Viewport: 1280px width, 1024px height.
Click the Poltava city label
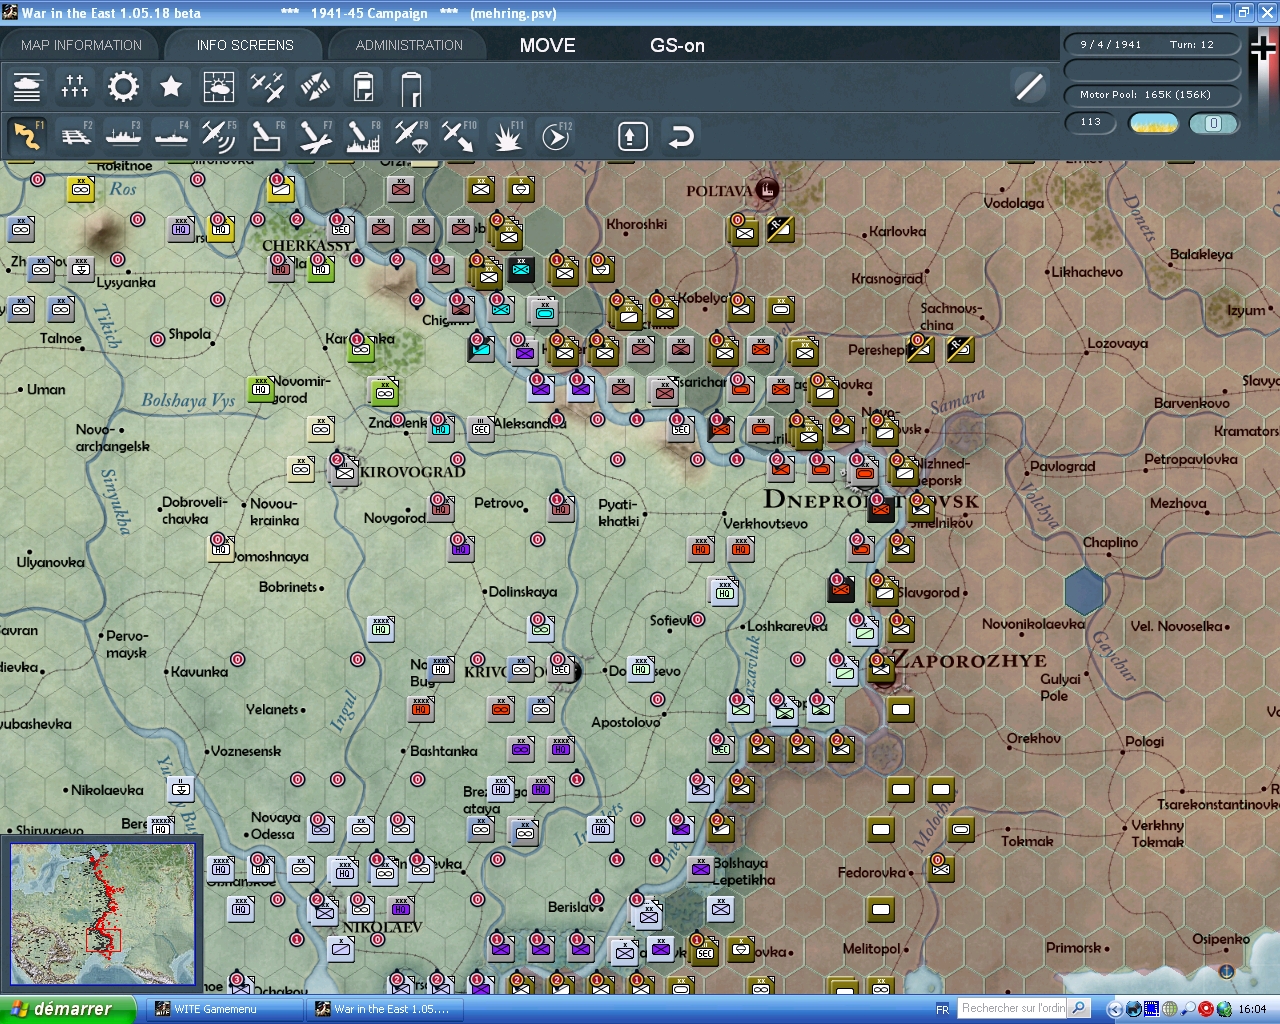click(x=719, y=190)
